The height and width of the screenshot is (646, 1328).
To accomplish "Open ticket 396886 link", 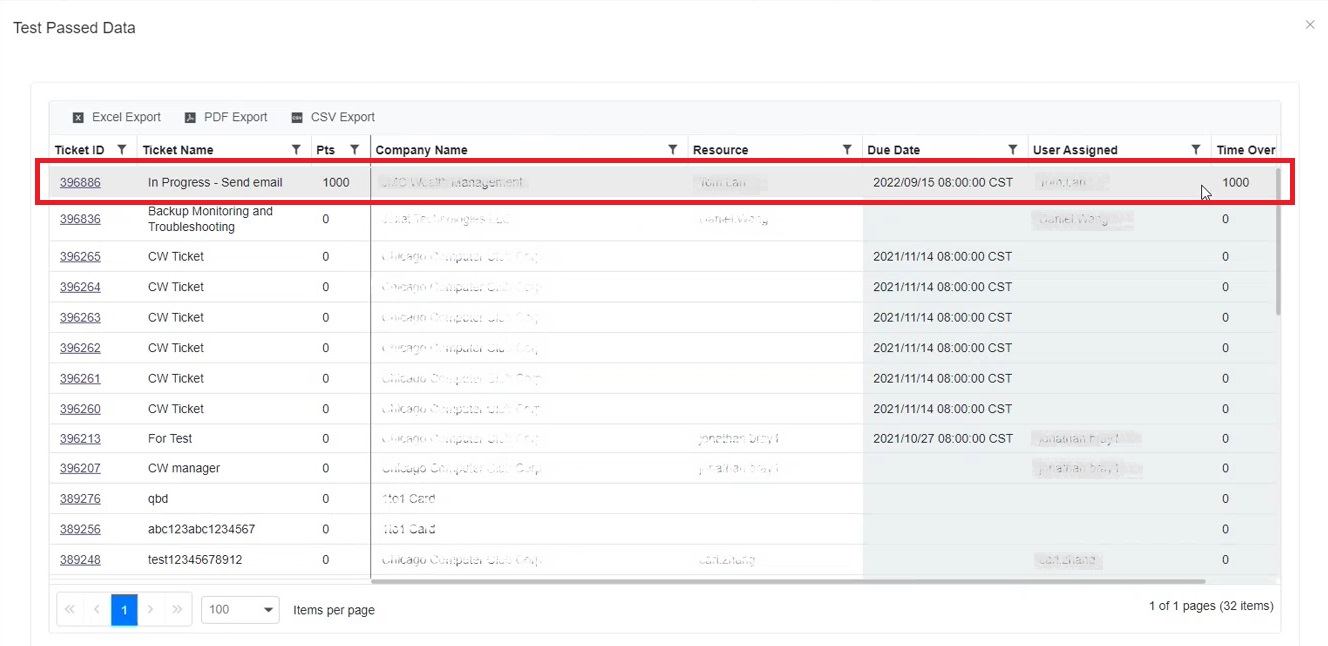I will click(80, 183).
